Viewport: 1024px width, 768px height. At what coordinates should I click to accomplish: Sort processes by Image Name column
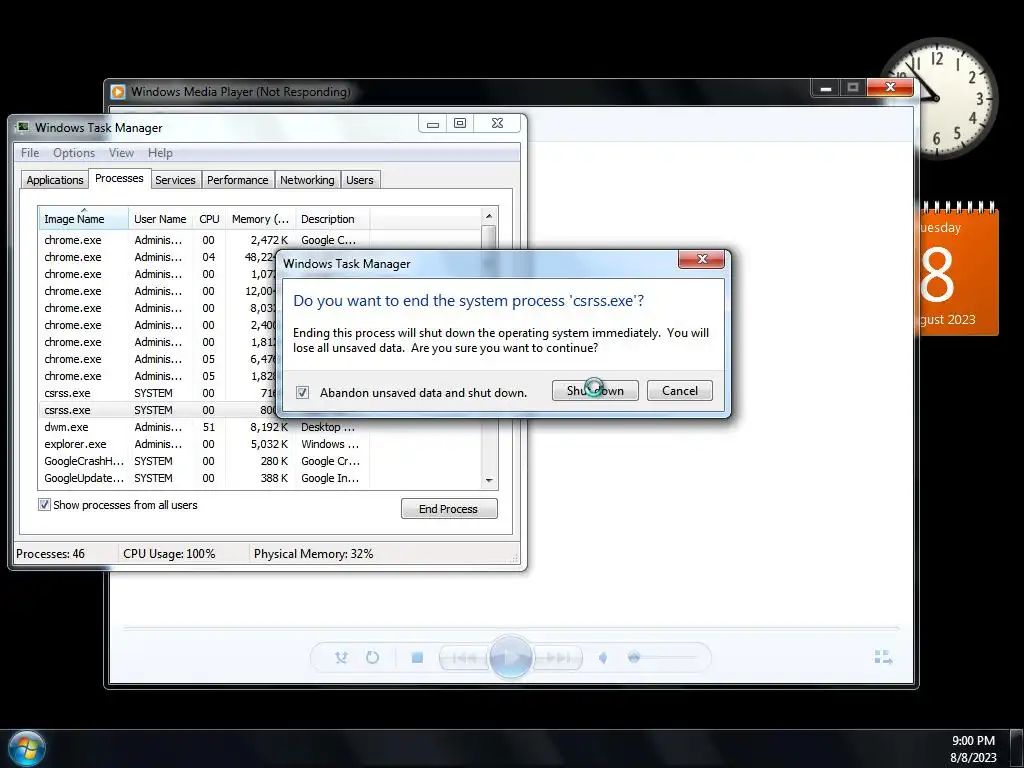coord(83,219)
